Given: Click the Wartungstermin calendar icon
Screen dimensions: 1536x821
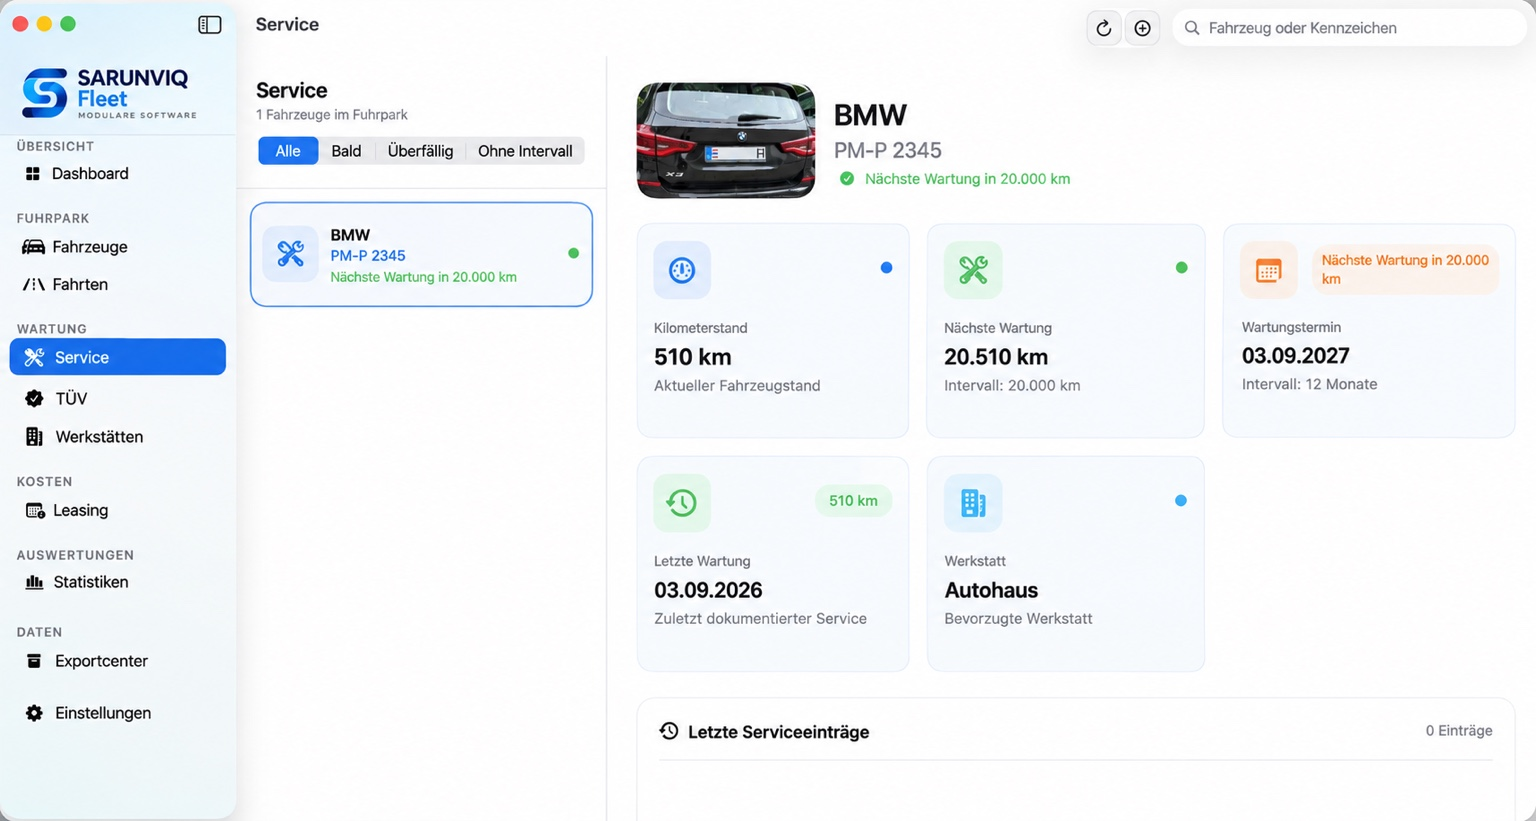Looking at the screenshot, I should (1269, 270).
